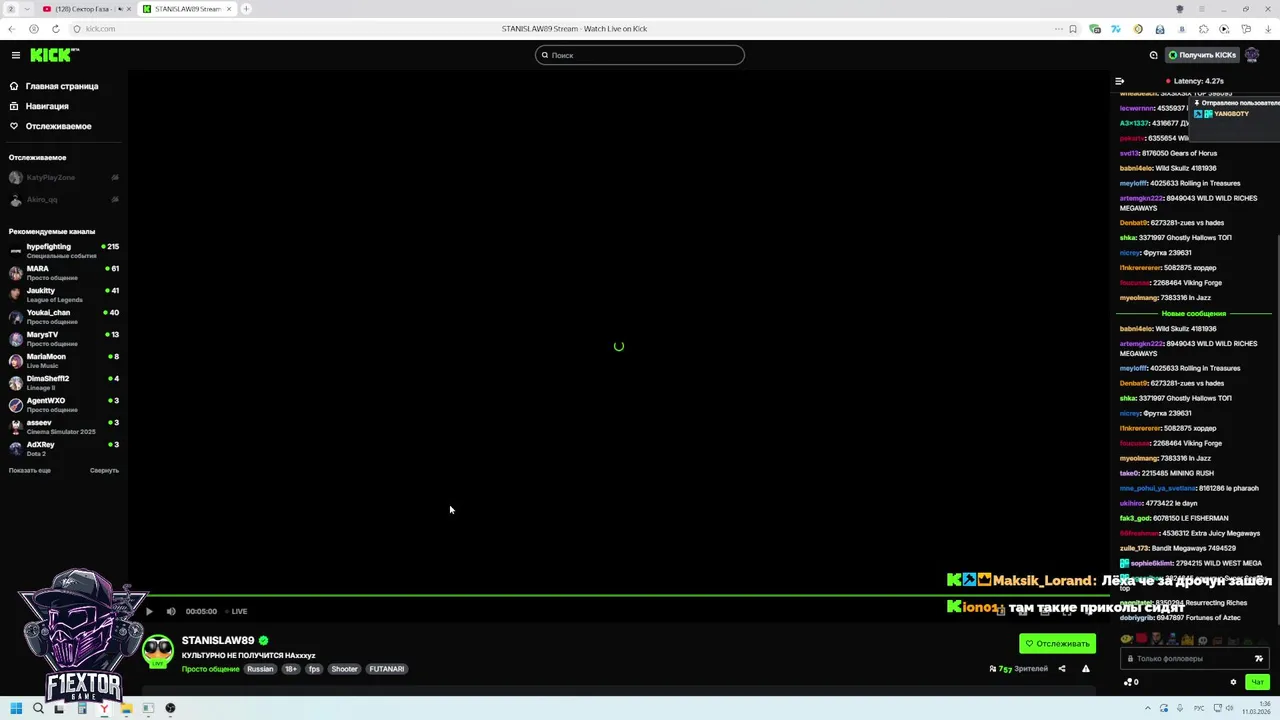Open recommended channel DimaSheff12
Viewport: 1280px width, 720px height.
click(63, 382)
